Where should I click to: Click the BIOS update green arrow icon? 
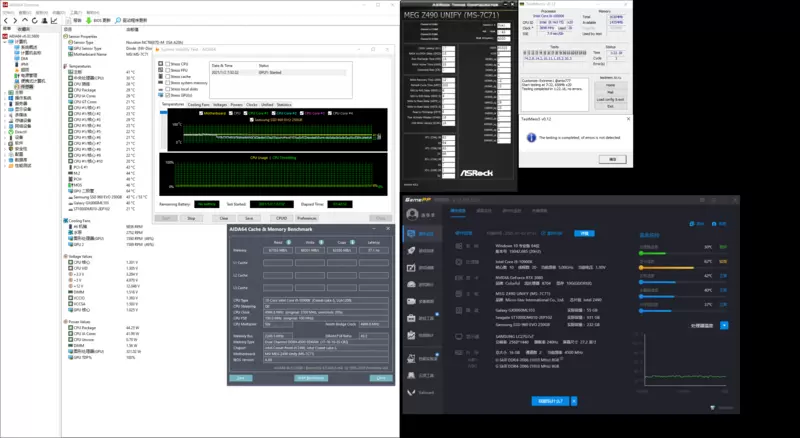tap(88, 20)
